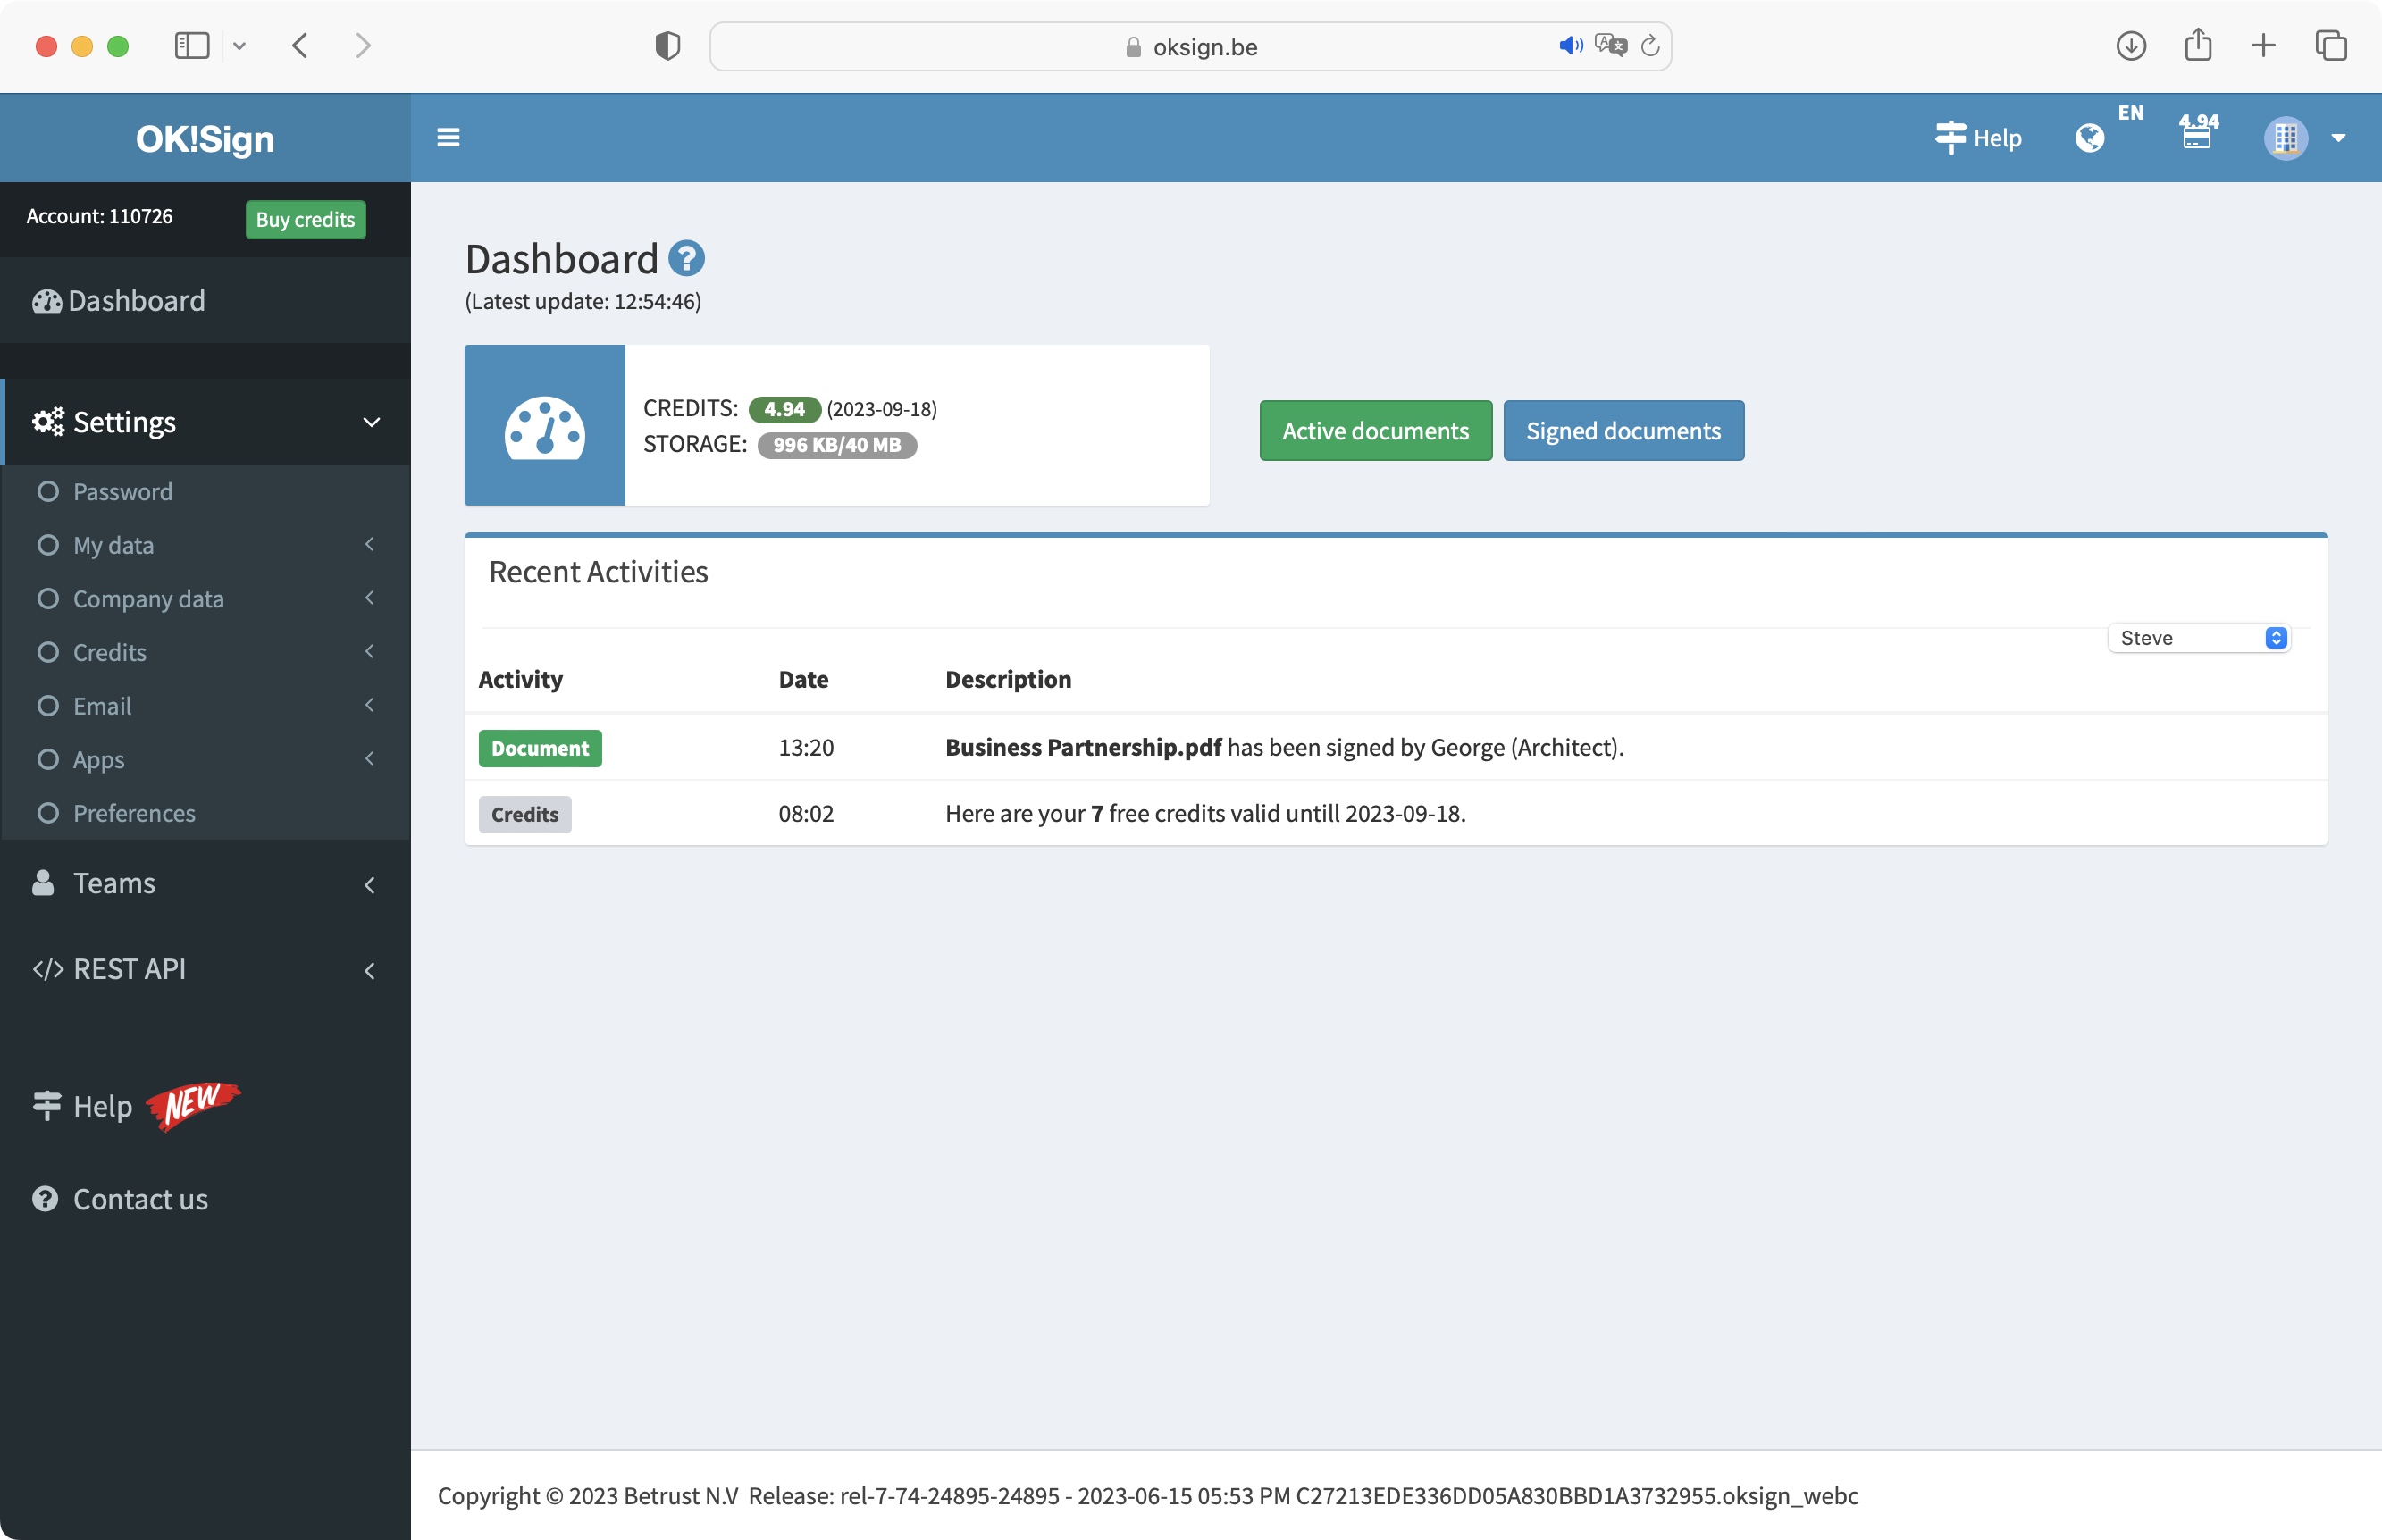Expand the REST API menu

click(x=205, y=969)
